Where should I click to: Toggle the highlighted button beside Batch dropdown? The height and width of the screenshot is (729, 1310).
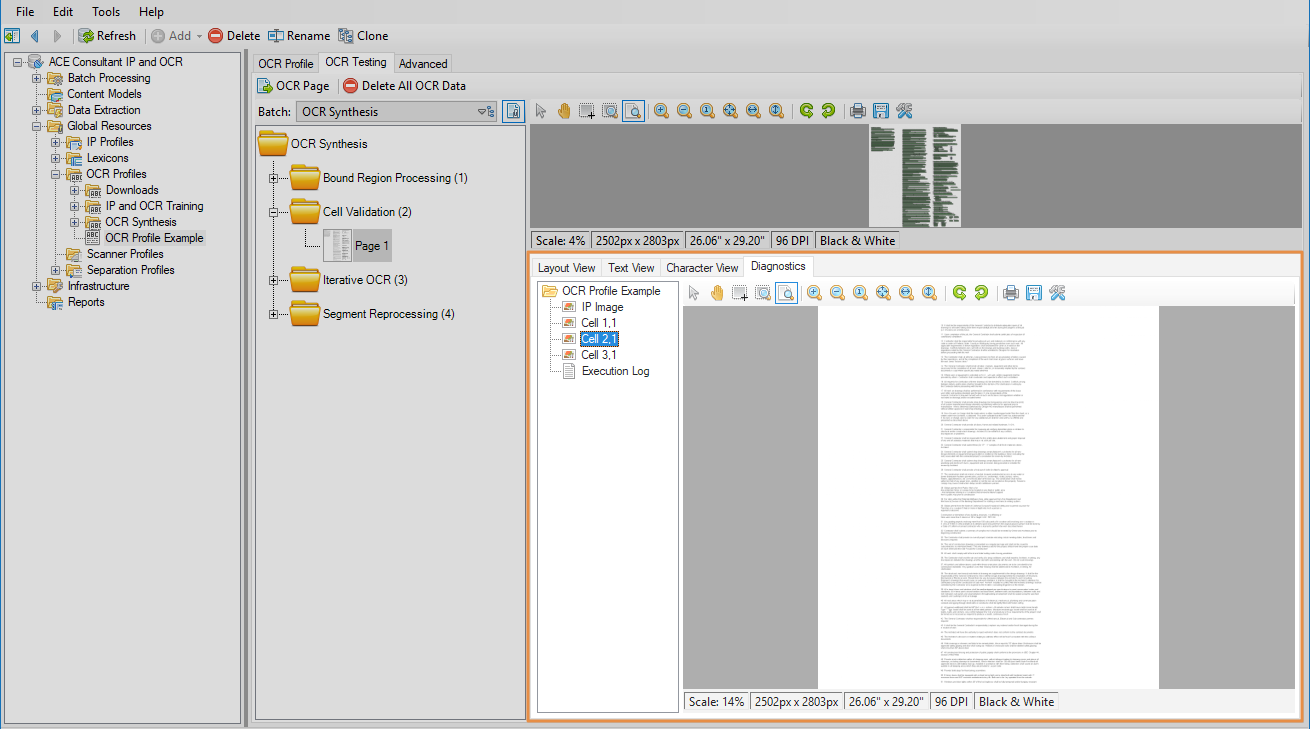click(x=513, y=112)
